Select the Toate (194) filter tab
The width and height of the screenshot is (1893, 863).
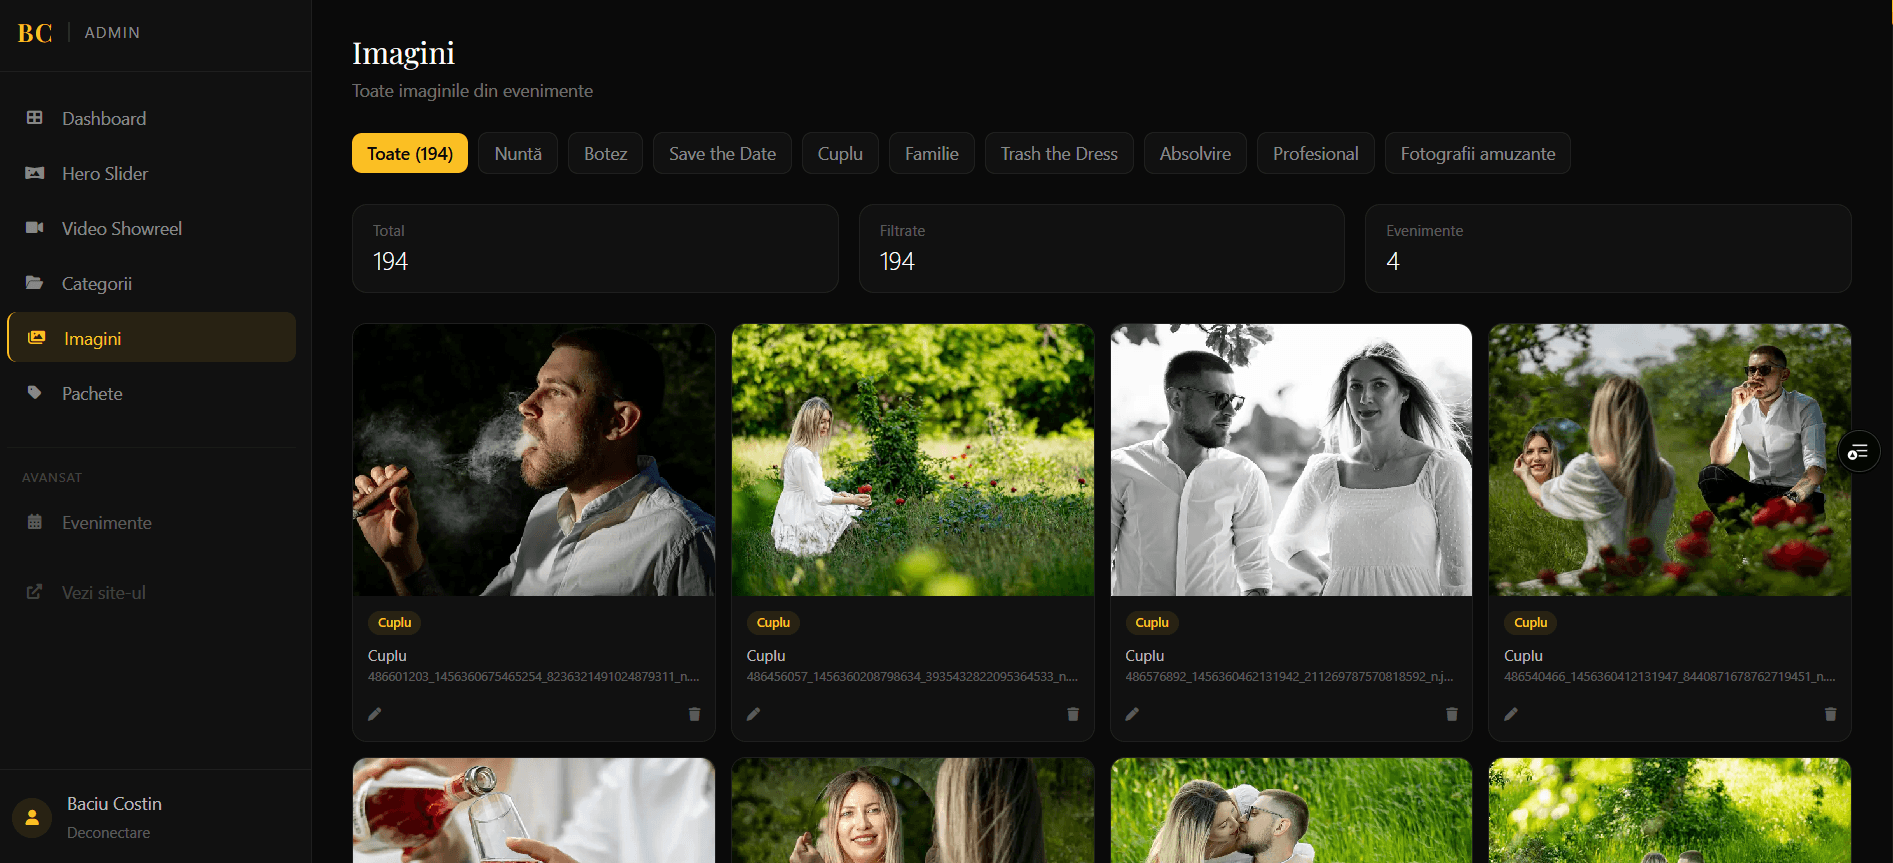pyautogui.click(x=410, y=153)
